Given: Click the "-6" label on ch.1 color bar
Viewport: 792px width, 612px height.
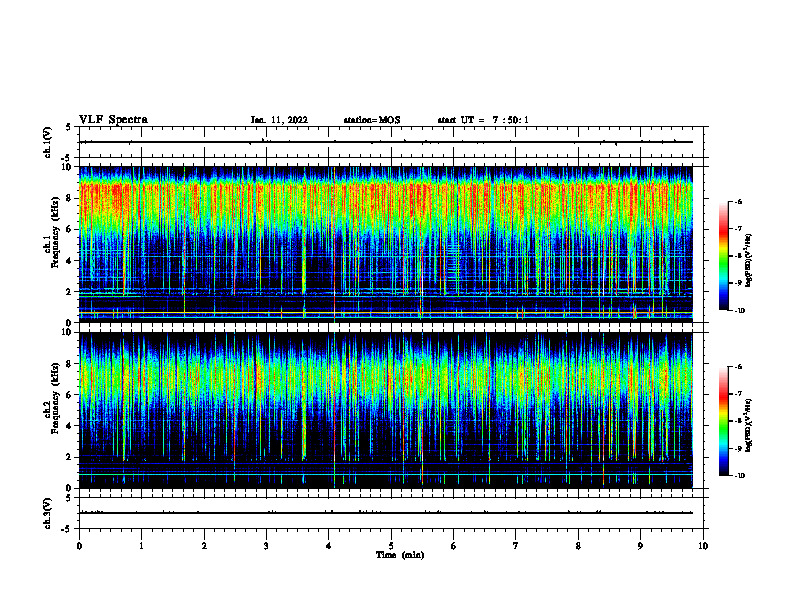Looking at the screenshot, I should click(738, 201).
